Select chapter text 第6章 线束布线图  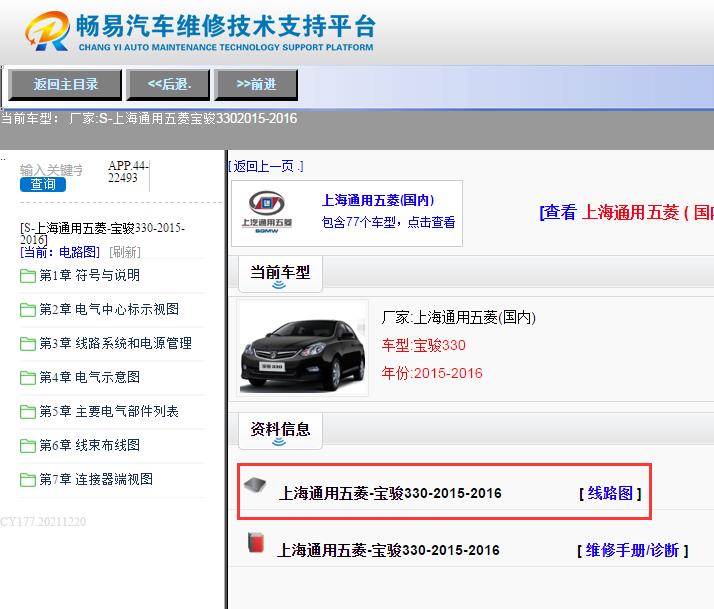89,445
